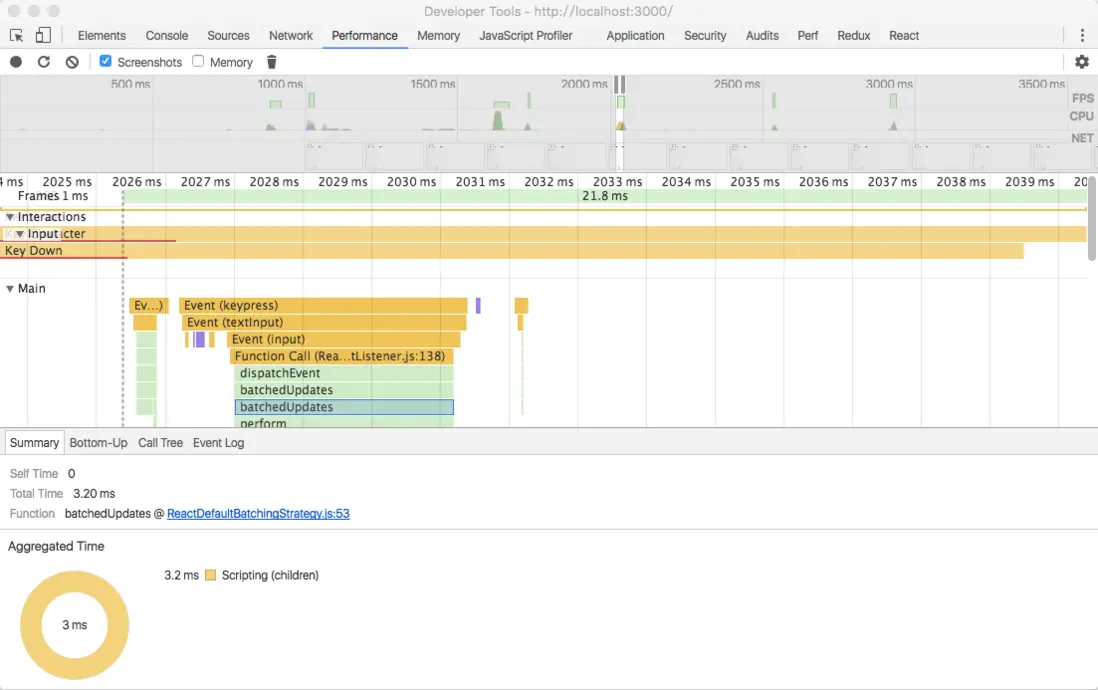Collapse the Input track arrow
Viewport: 1098px width, 690px height.
pyautogui.click(x=19, y=234)
